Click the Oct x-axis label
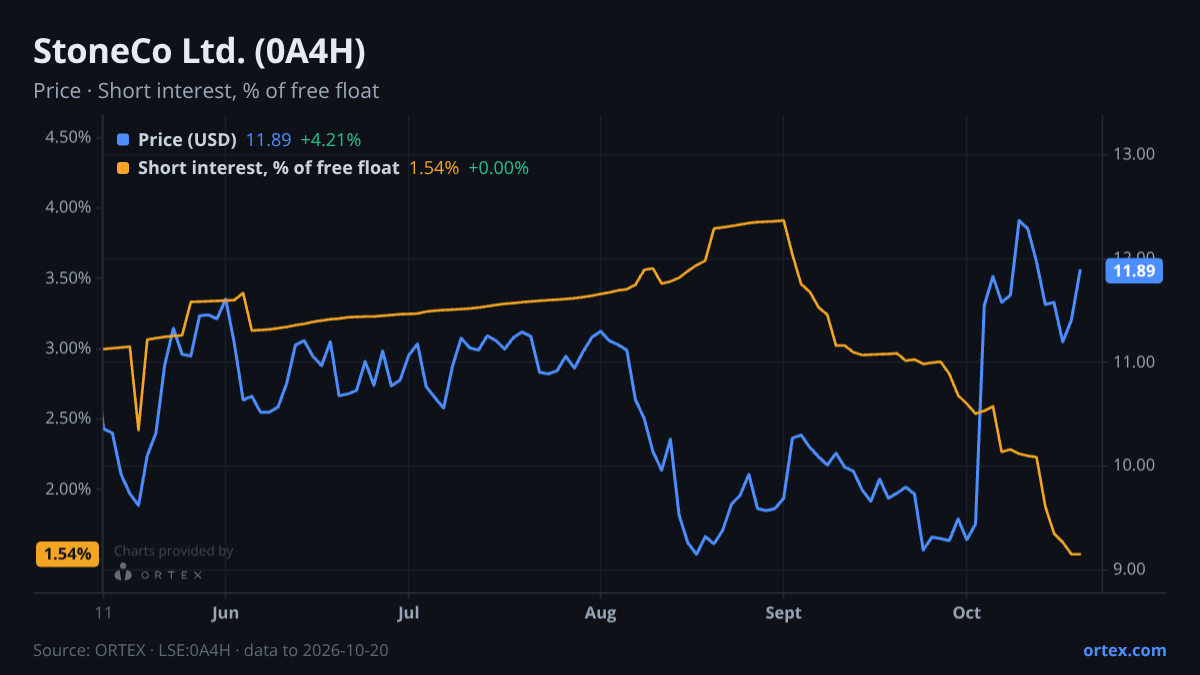 coord(967,613)
